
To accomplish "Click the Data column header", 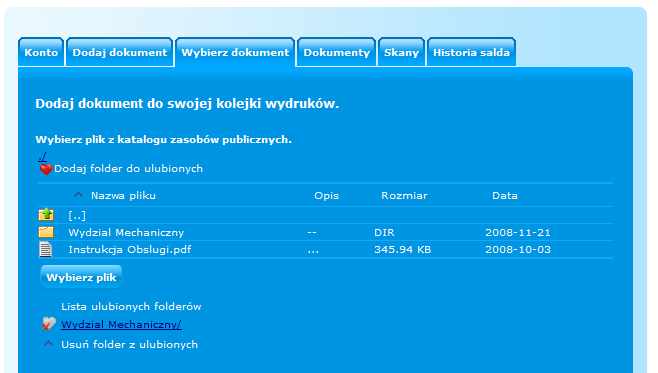I will tap(505, 196).
